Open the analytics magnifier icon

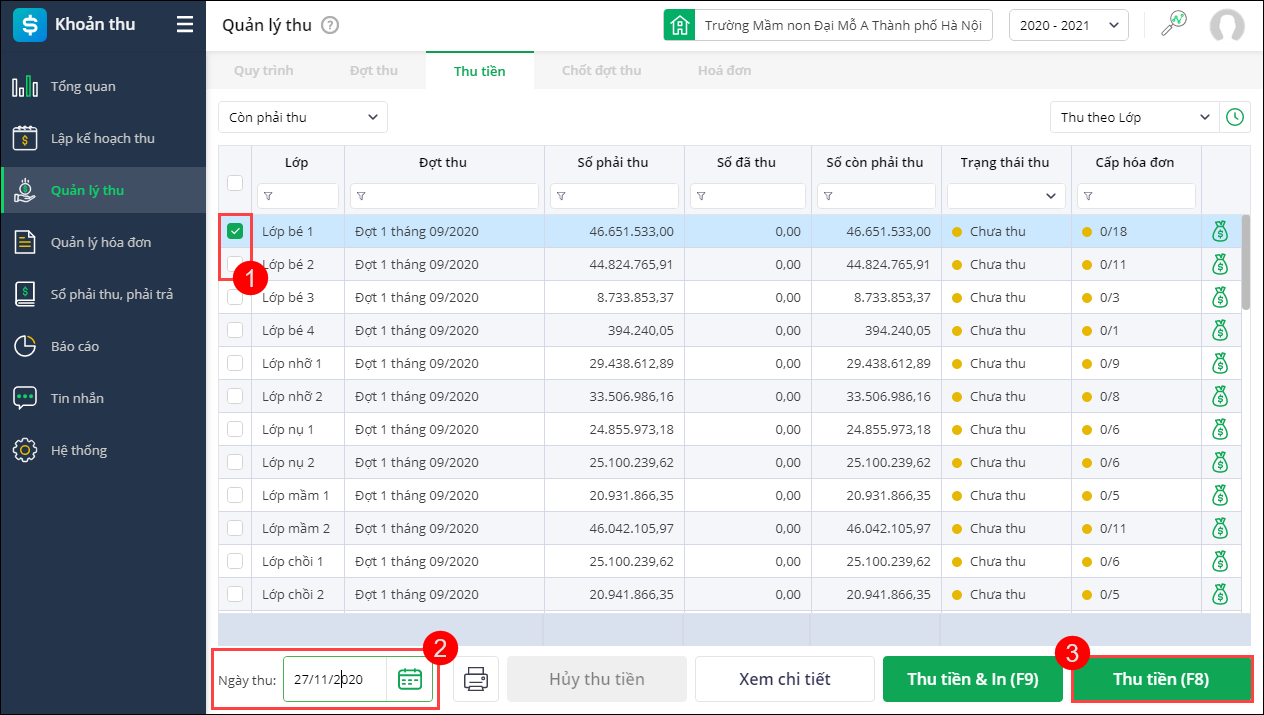(x=1173, y=25)
